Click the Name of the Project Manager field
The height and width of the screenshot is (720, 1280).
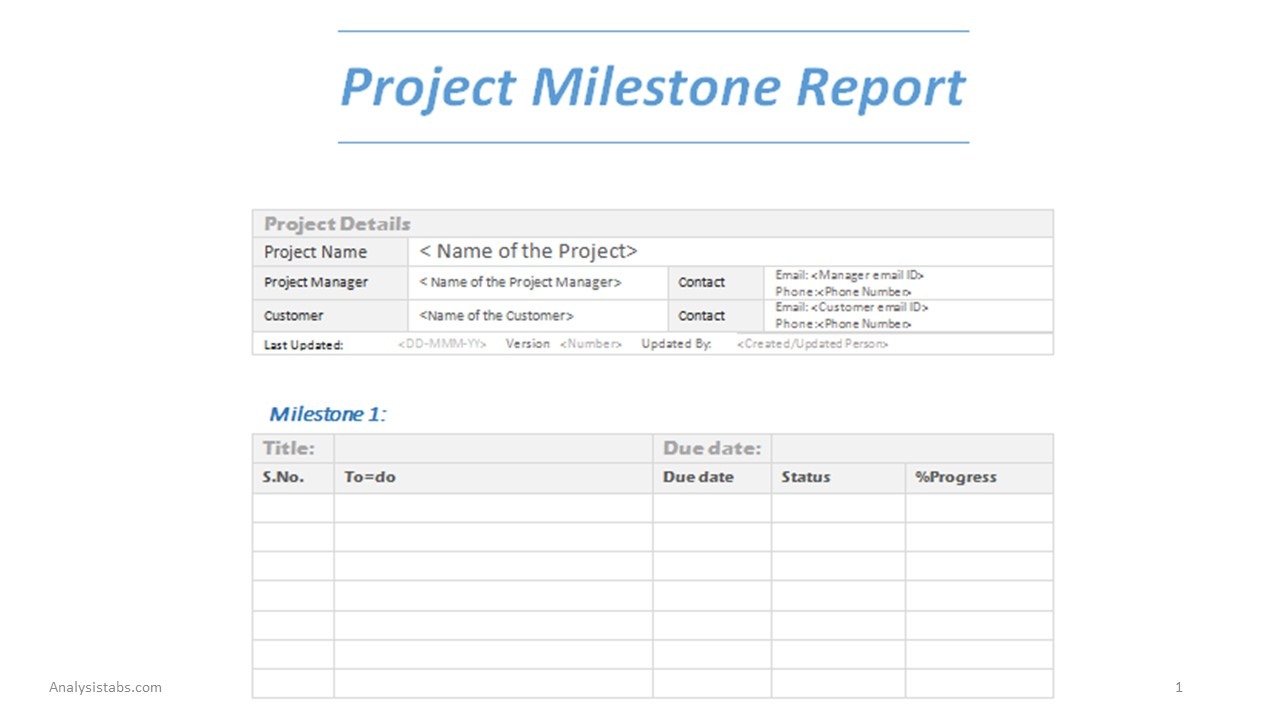(x=520, y=282)
